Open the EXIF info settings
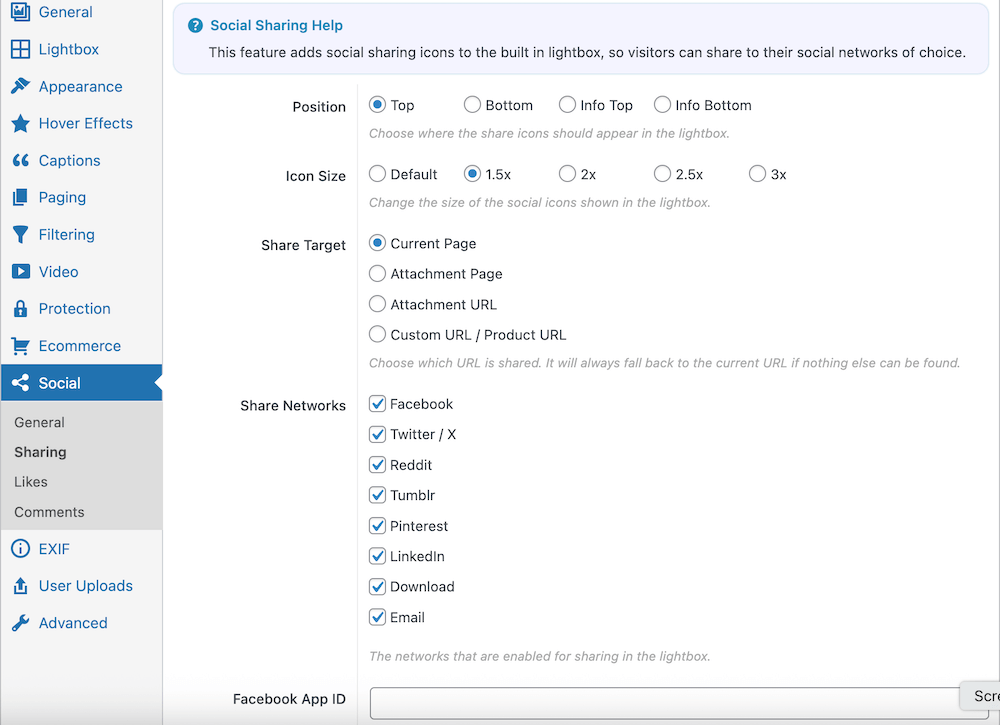 [x=53, y=548]
